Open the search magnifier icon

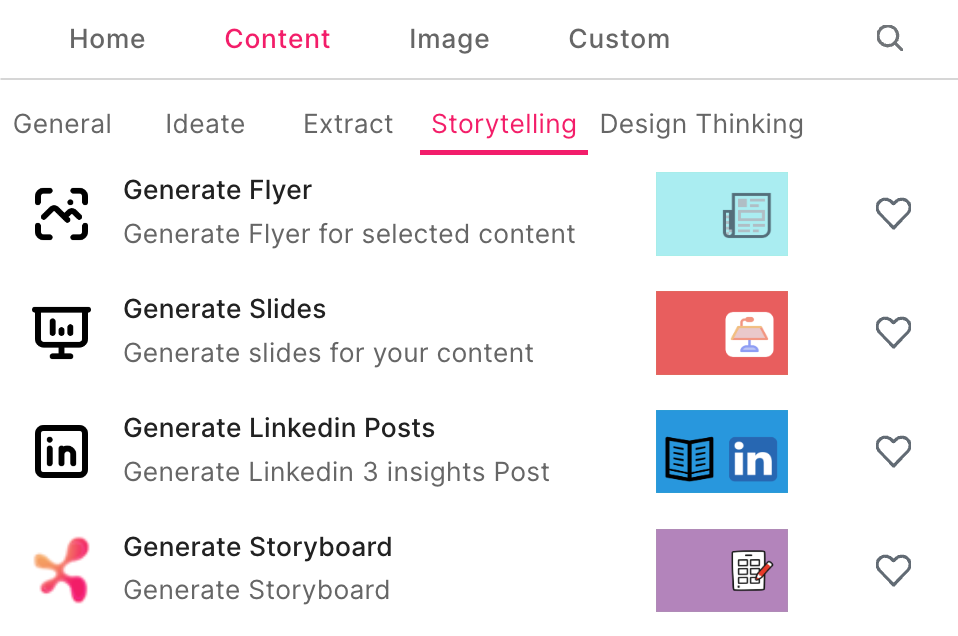point(890,38)
